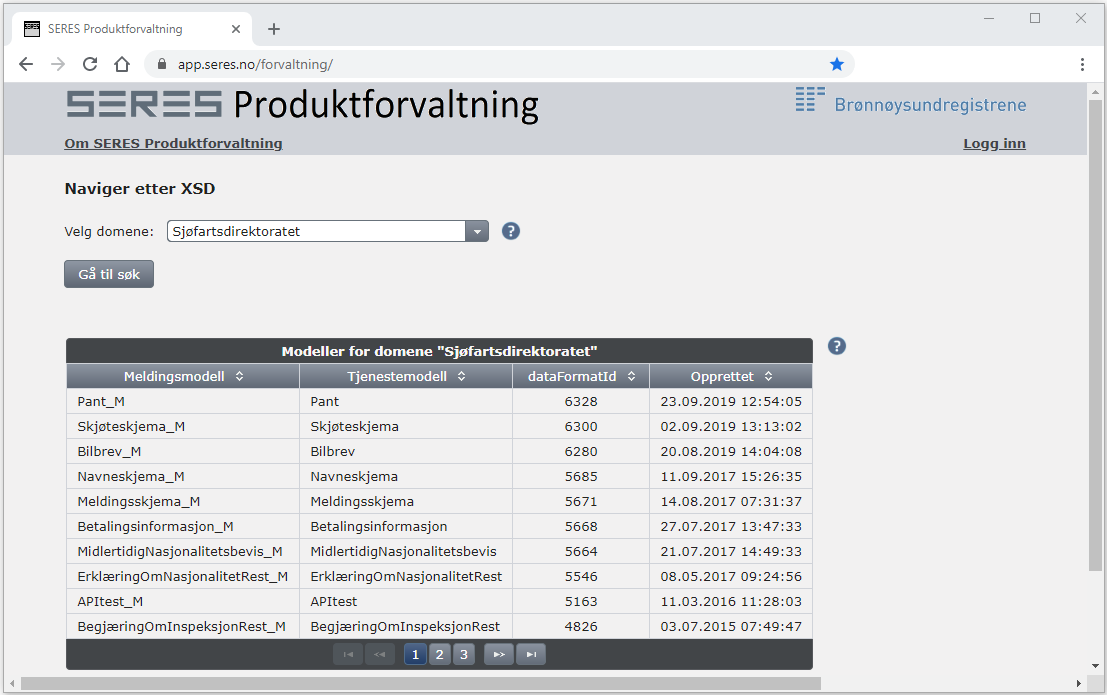Click the SERES Produktforvaltning header logo
The height and width of the screenshot is (695, 1107).
(302, 105)
